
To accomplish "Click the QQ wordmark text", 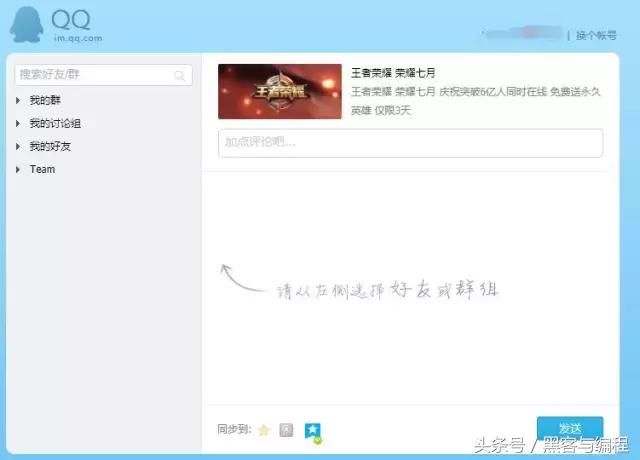I will (71, 20).
